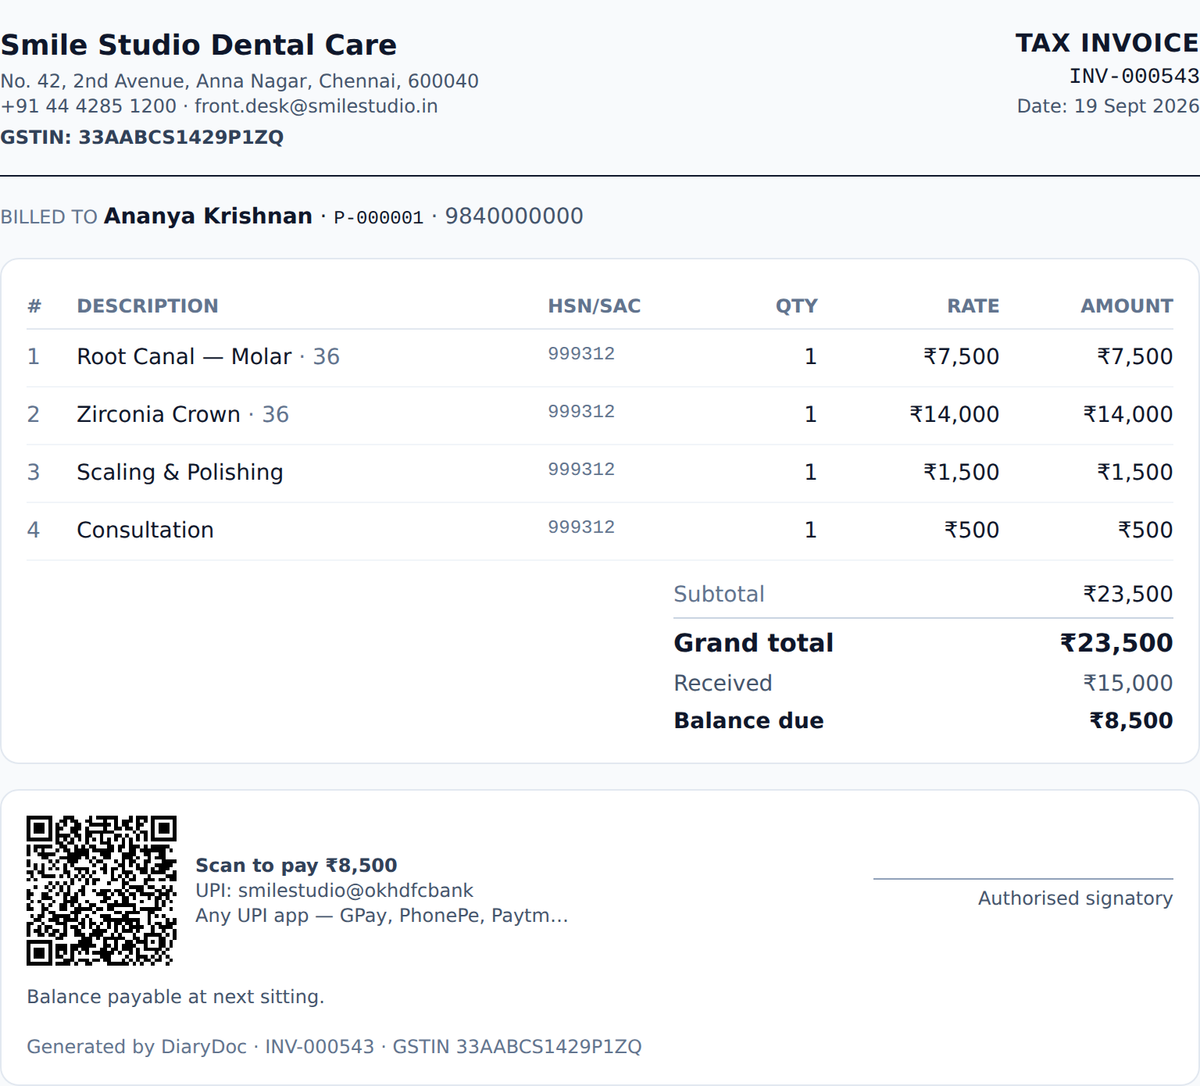Click the HSN code in Consultation row
1200x1086 pixels.
point(581,528)
